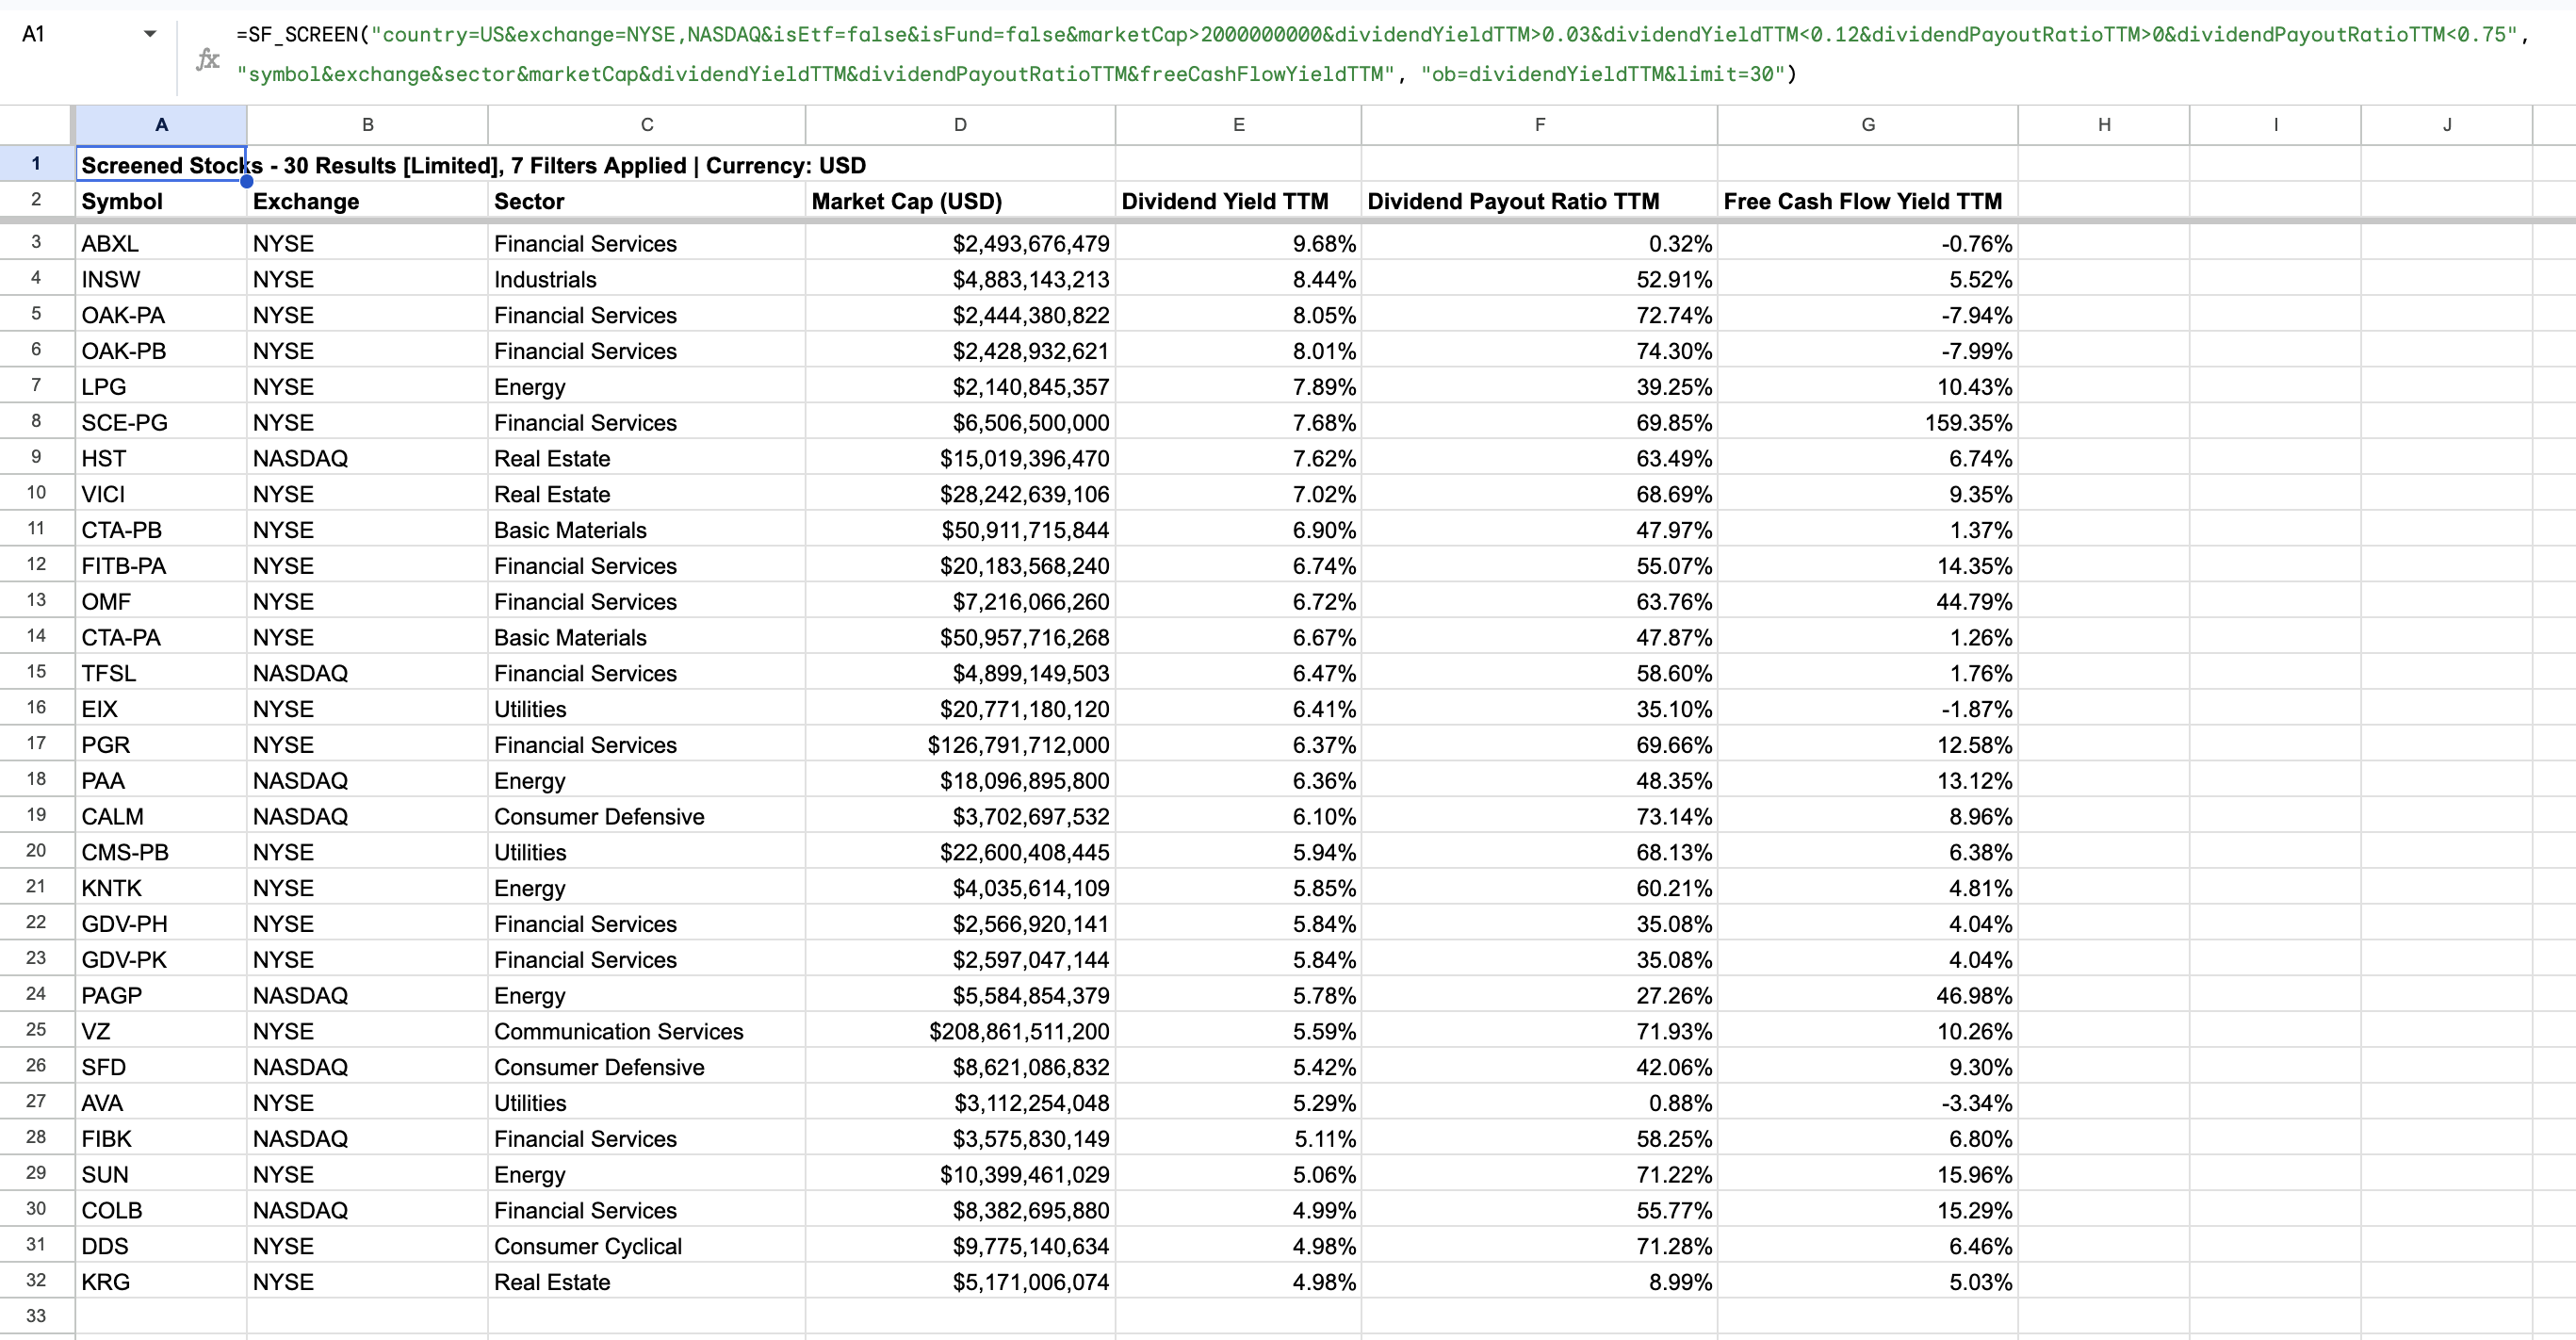Click the Exchange header cell
The height and width of the screenshot is (1340, 2576).
[367, 201]
